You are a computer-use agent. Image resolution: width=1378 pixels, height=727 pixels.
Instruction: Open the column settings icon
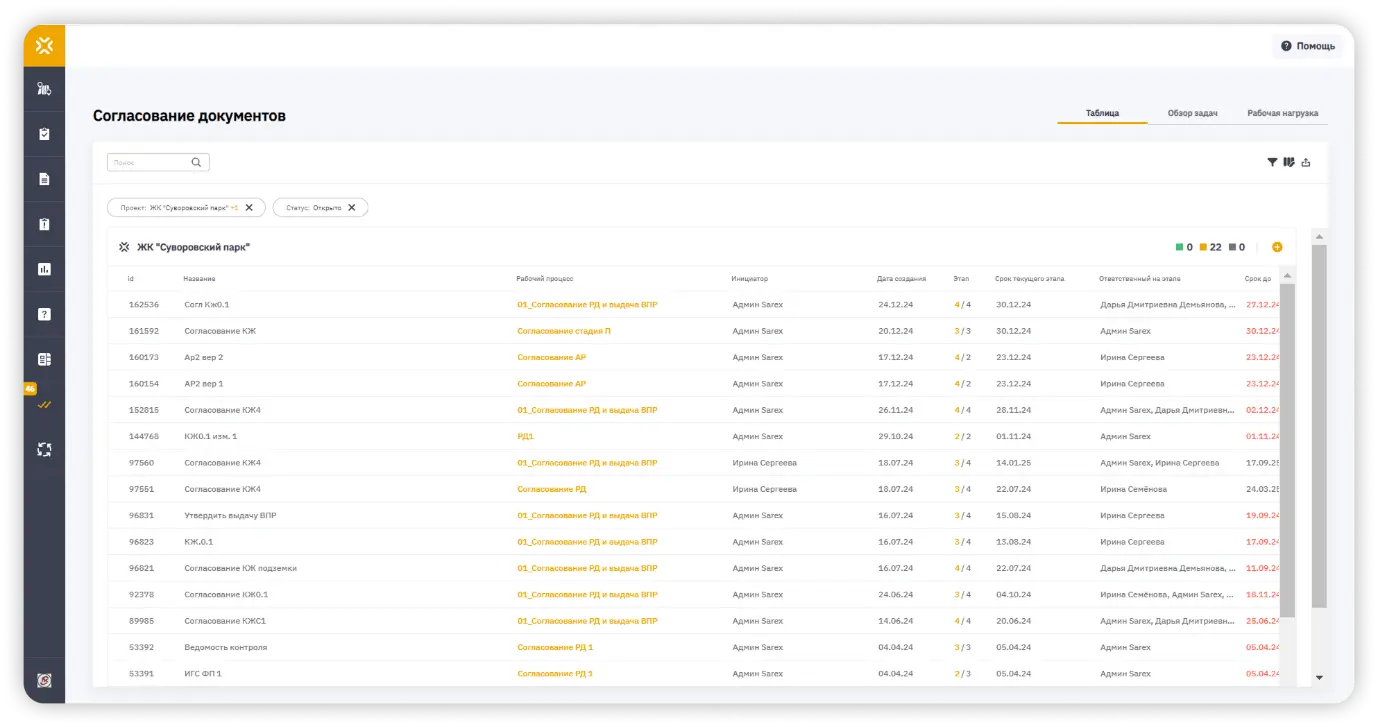coord(1289,162)
